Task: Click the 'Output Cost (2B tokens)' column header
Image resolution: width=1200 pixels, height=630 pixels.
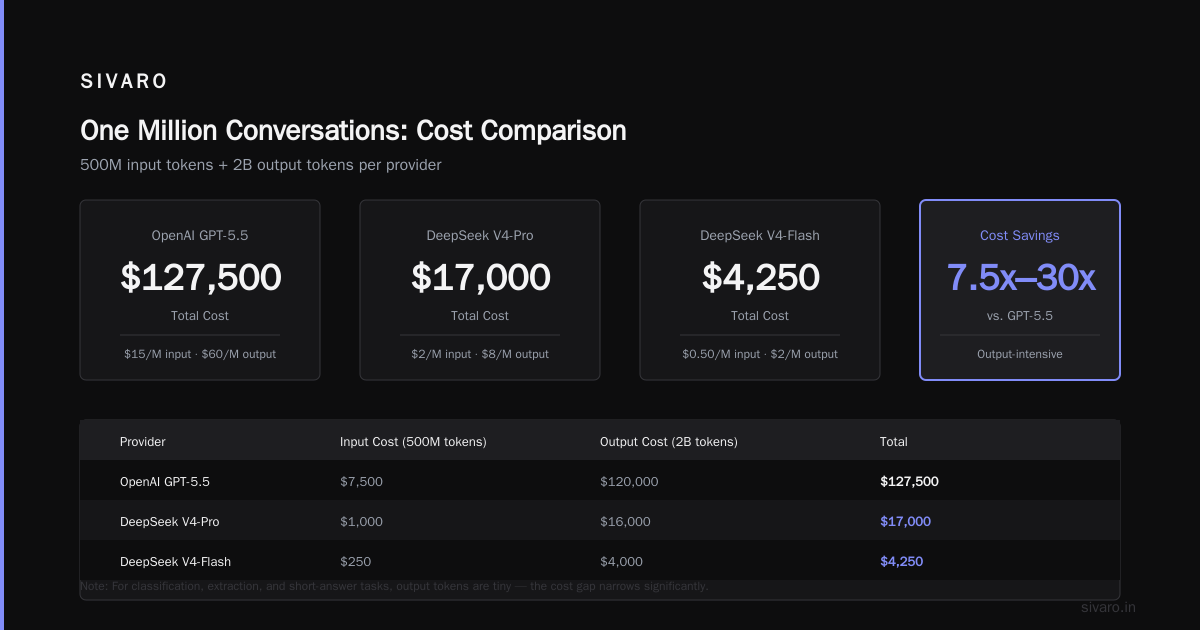Action: (669, 441)
